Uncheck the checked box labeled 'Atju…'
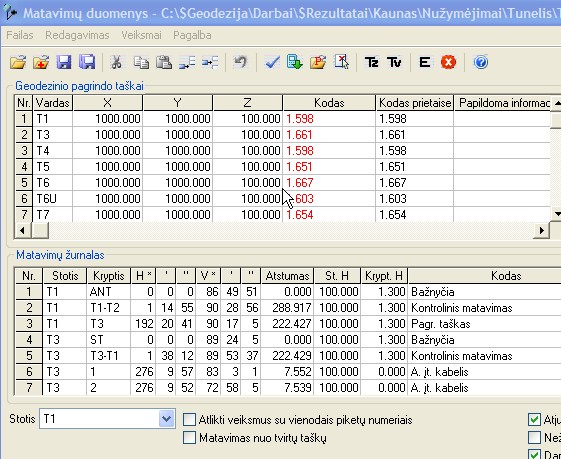The height and width of the screenshot is (459, 561). pos(534,419)
